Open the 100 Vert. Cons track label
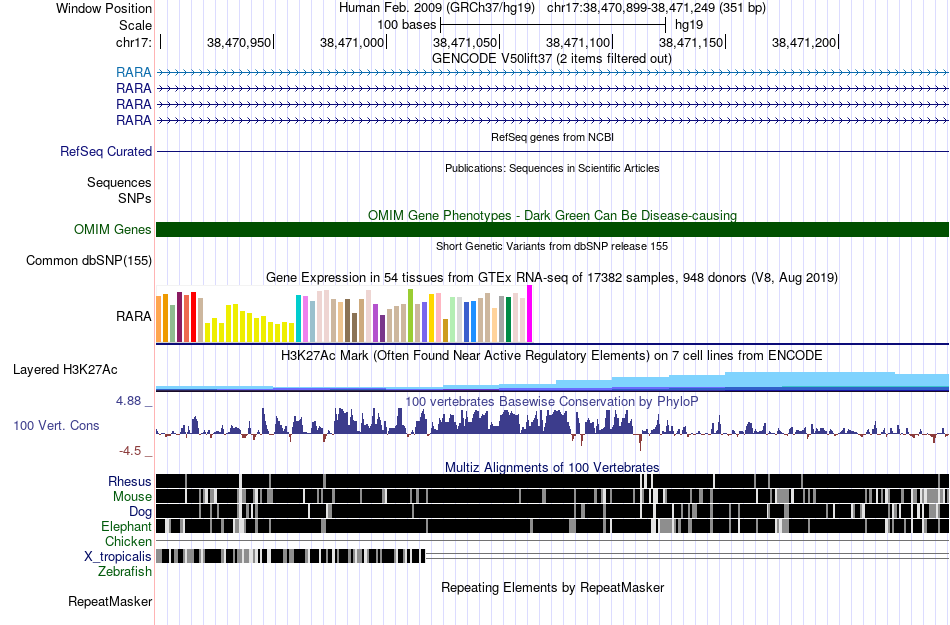This screenshot has width=950, height=625. [56, 426]
